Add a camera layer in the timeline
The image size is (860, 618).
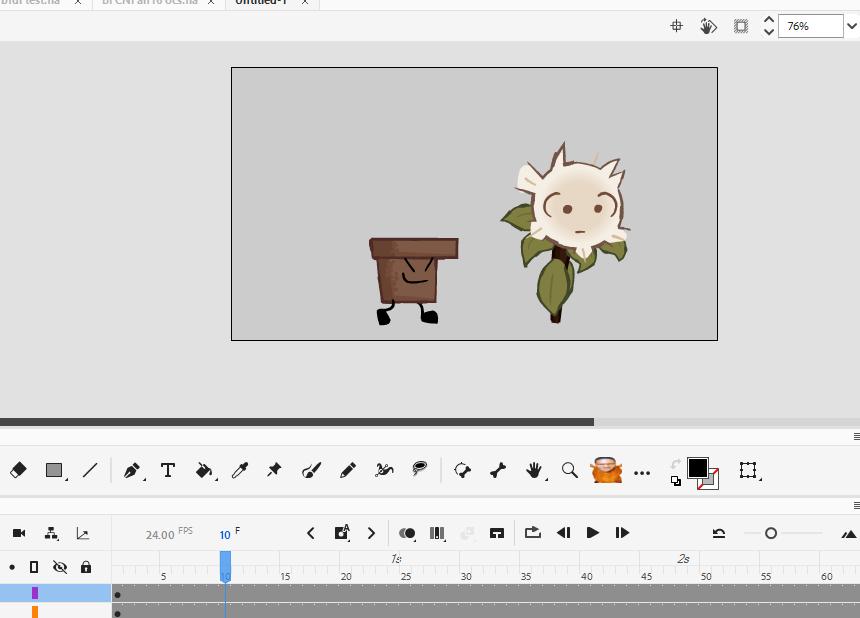tap(19, 533)
